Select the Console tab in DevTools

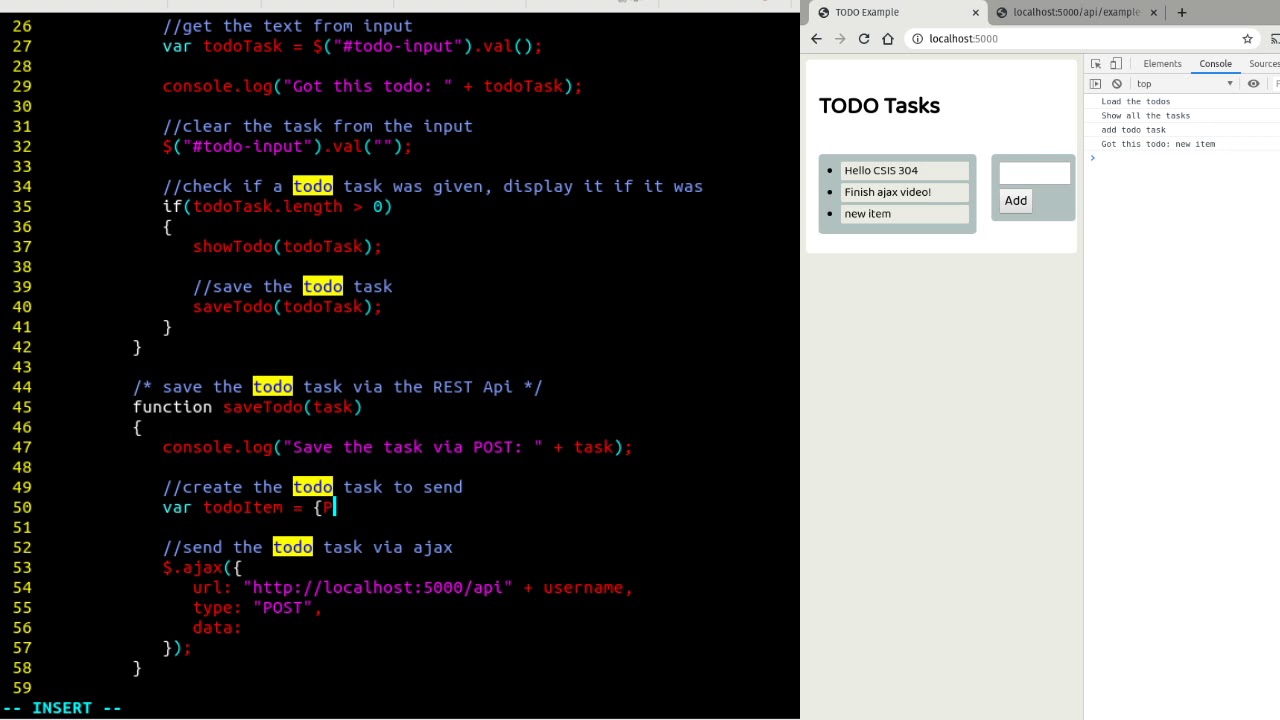[1216, 64]
